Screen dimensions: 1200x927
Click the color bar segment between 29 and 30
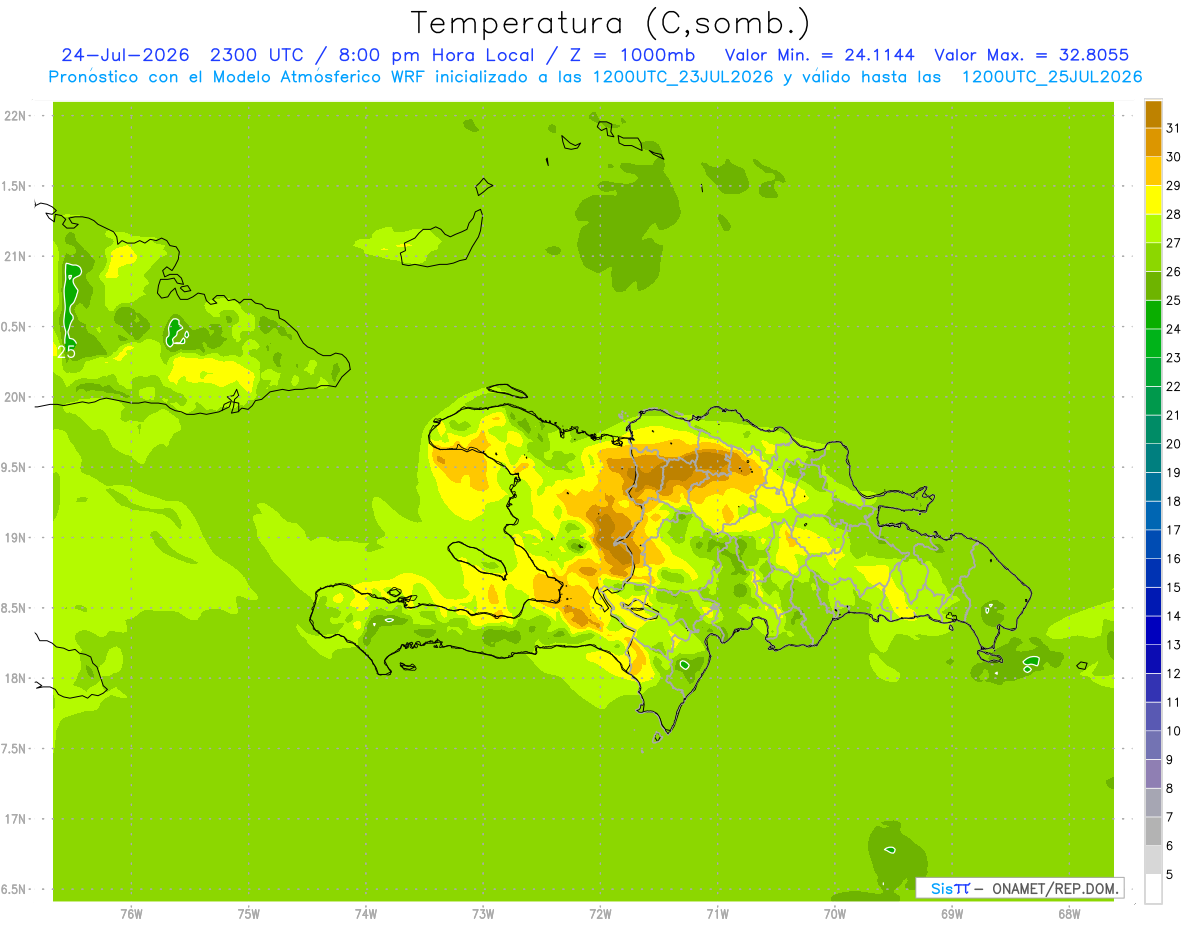point(1153,171)
